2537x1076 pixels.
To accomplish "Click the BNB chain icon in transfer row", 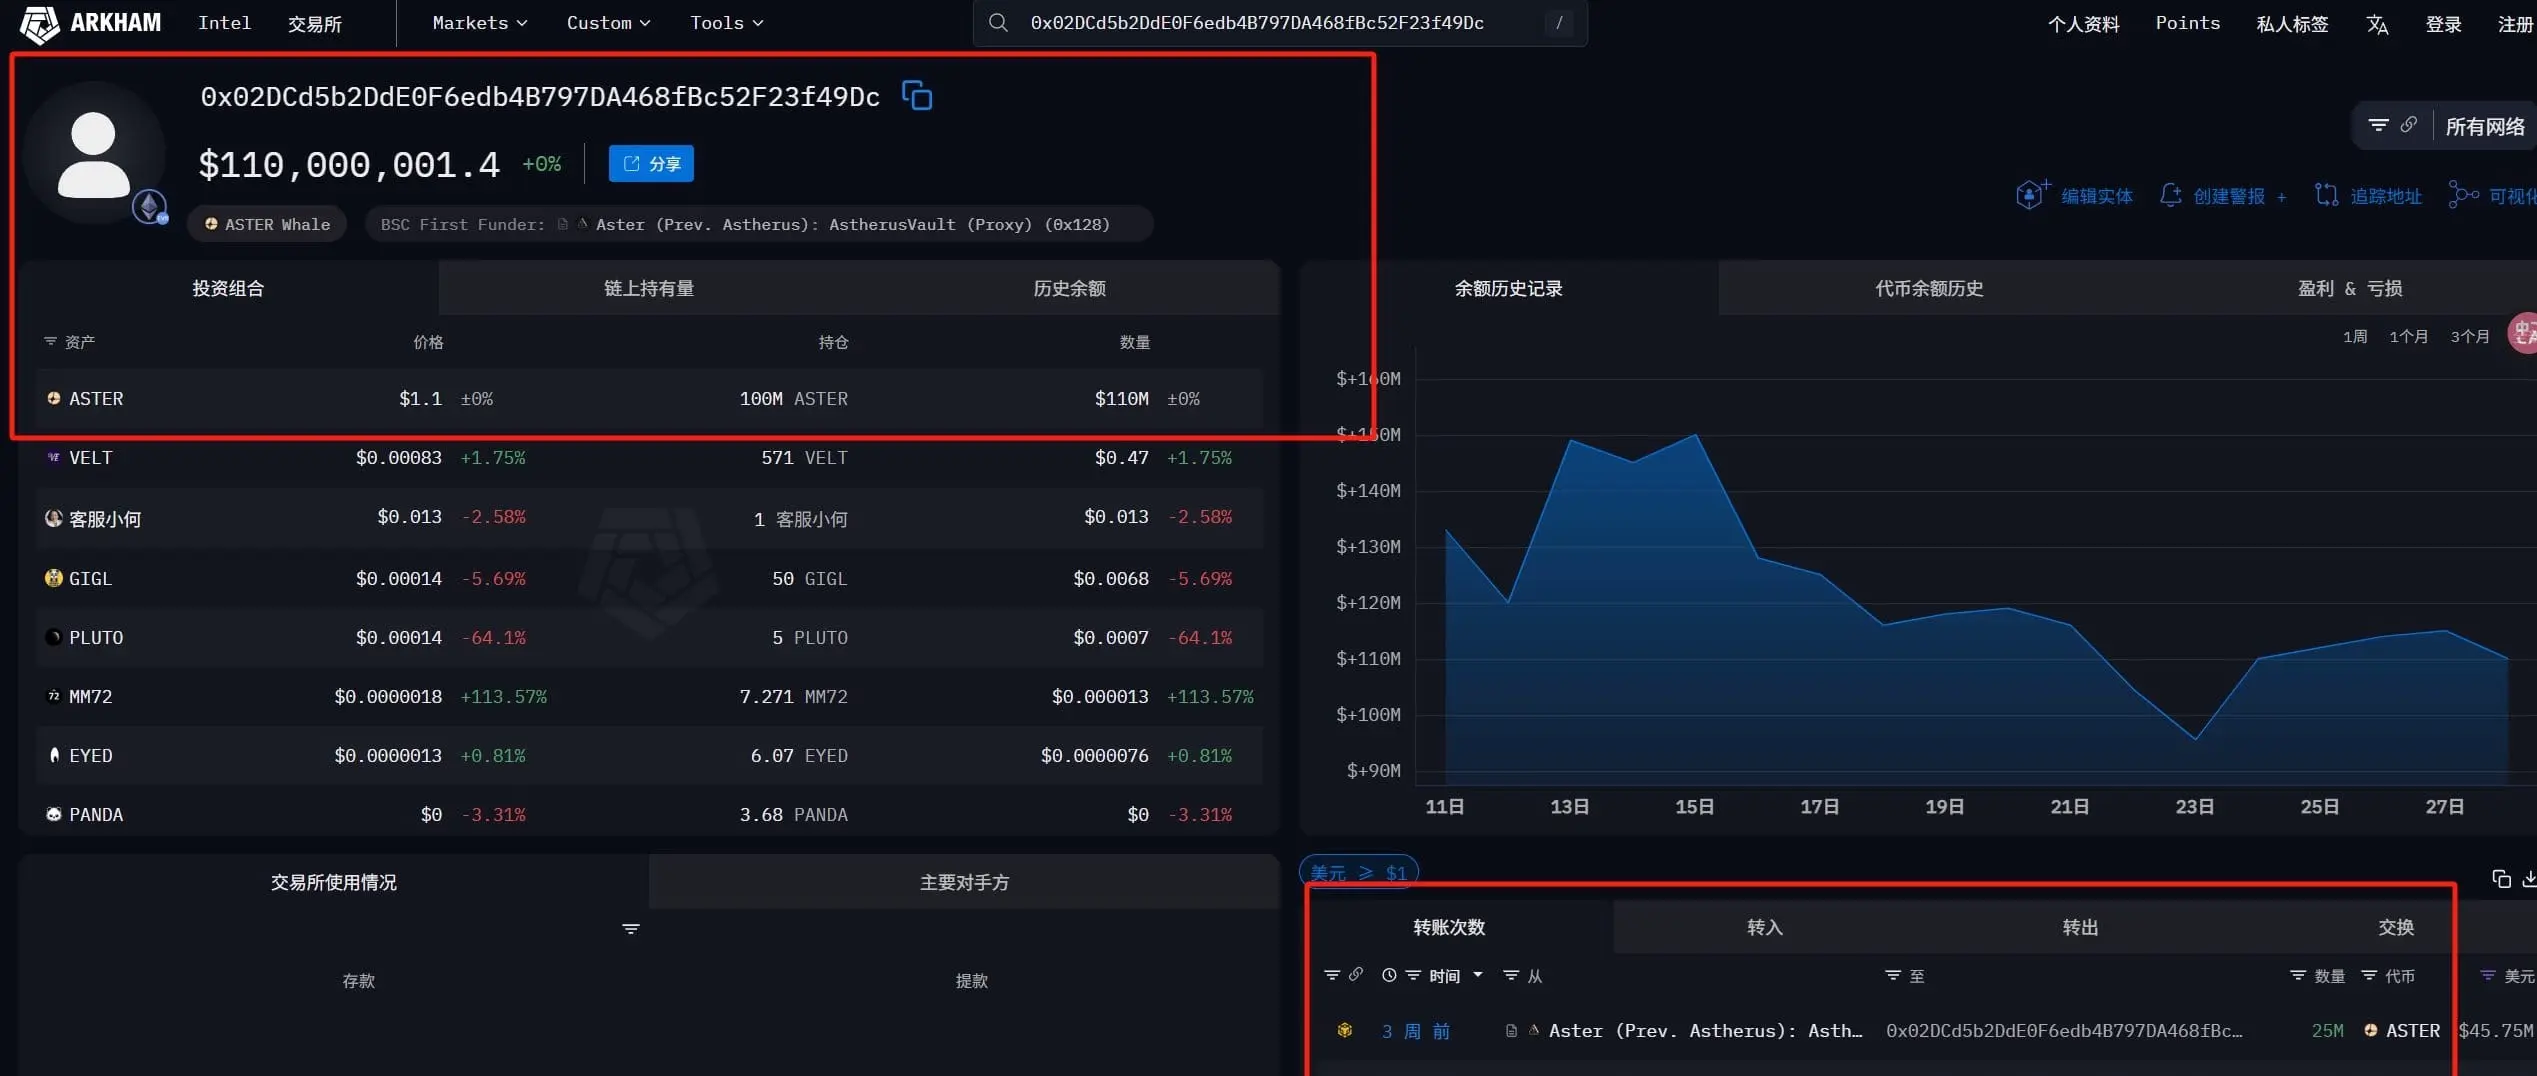I will point(1345,1030).
